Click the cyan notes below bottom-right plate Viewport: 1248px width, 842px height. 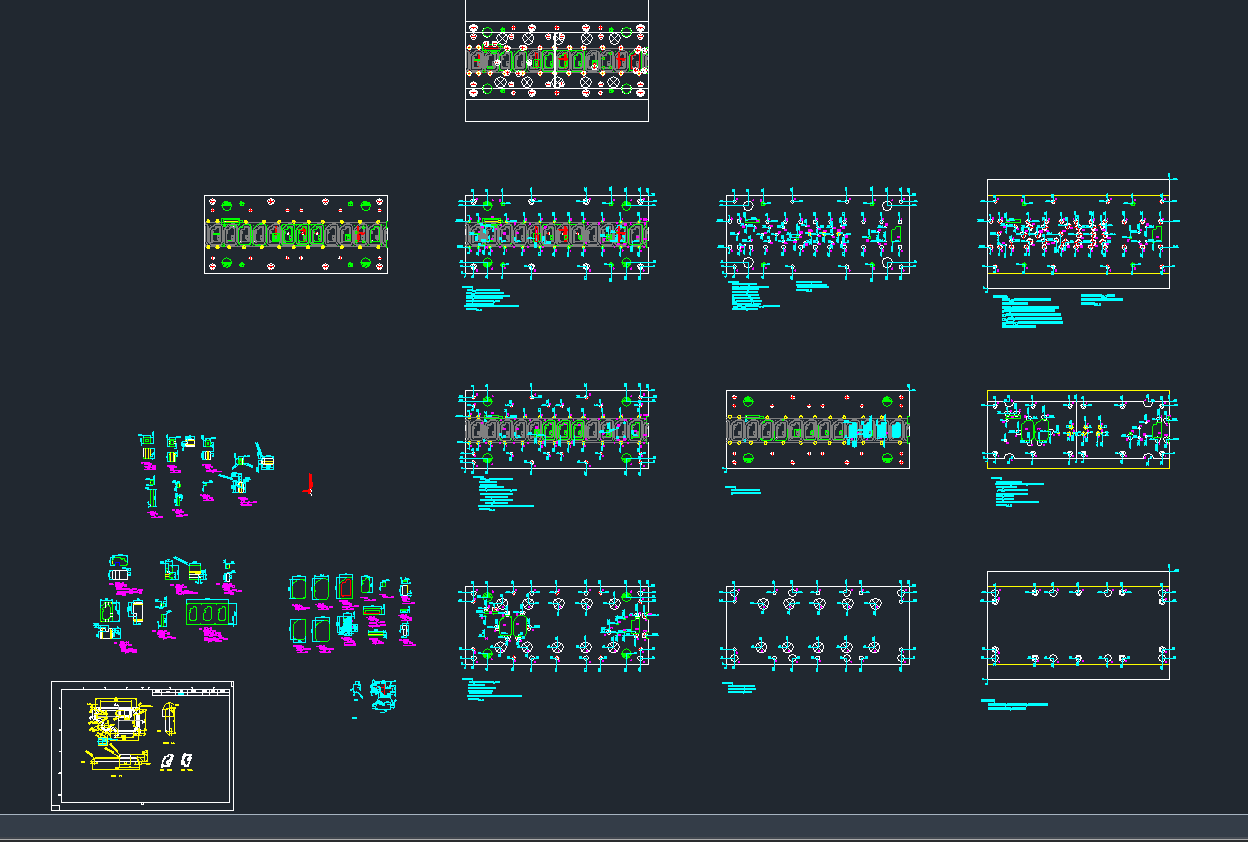pyautogui.click(x=1014, y=704)
